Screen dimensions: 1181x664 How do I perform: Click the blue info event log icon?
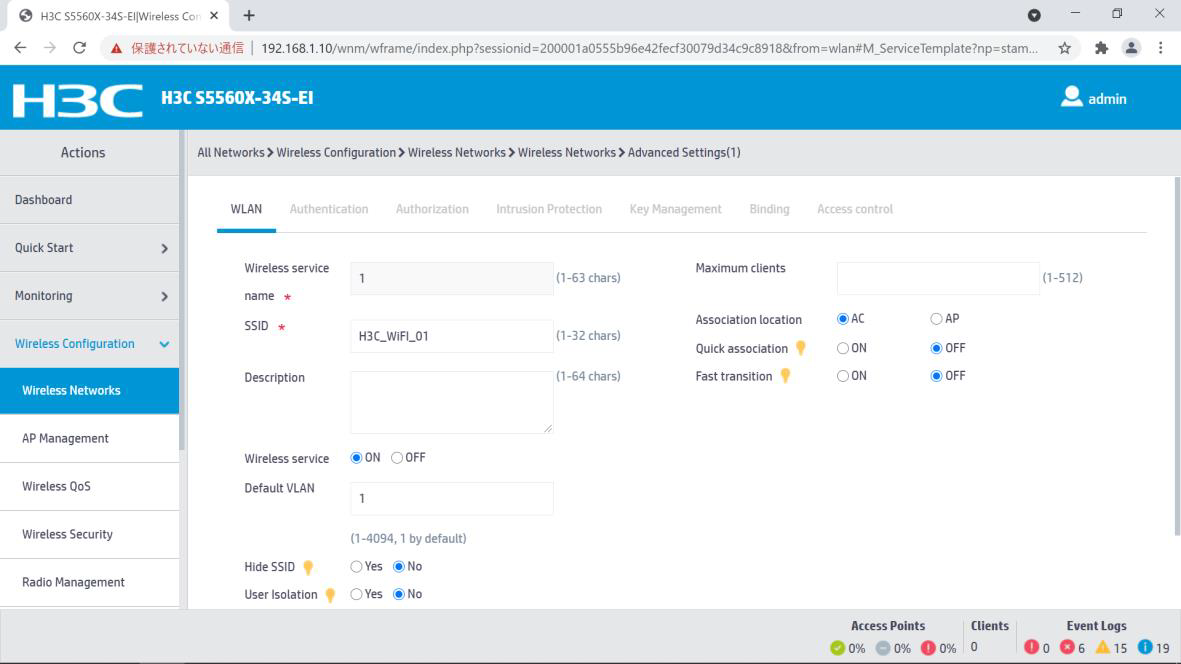point(1144,648)
